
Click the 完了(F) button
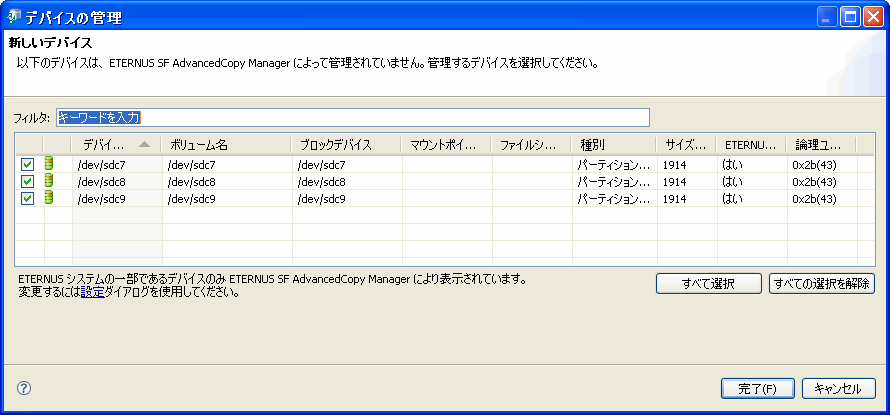(x=757, y=389)
